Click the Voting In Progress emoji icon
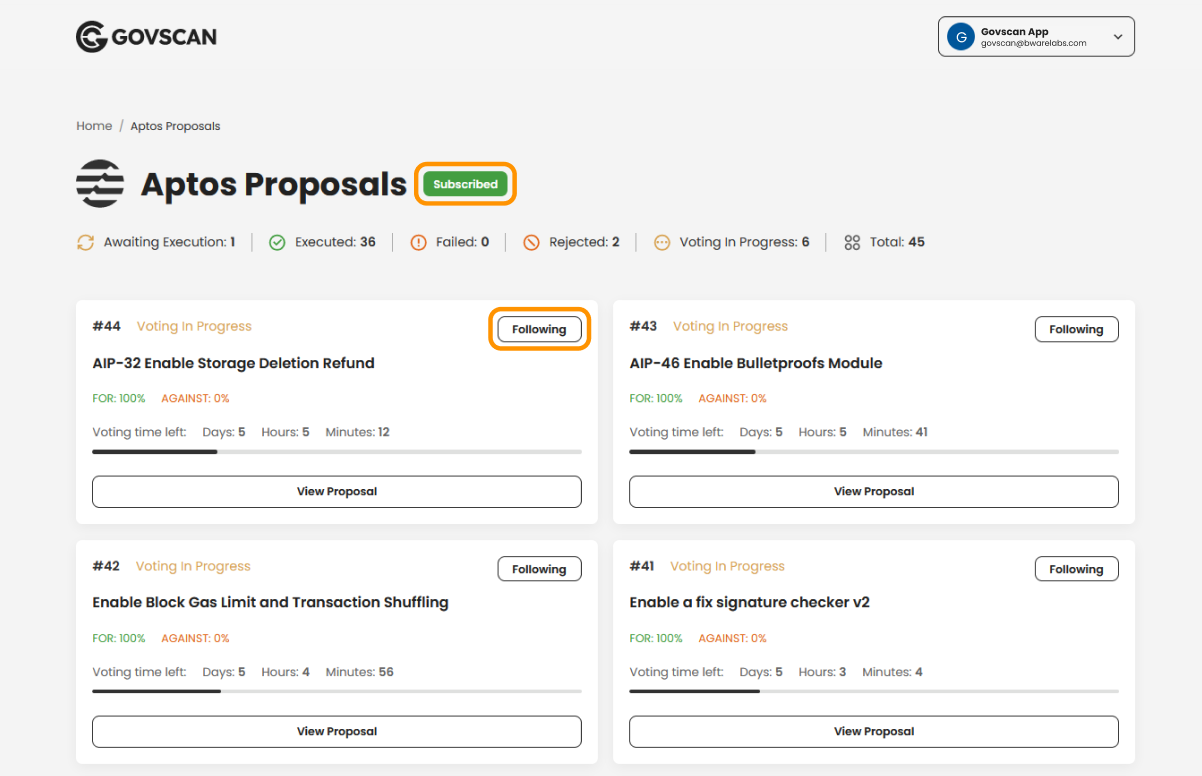This screenshot has height=776, width=1202. point(661,242)
